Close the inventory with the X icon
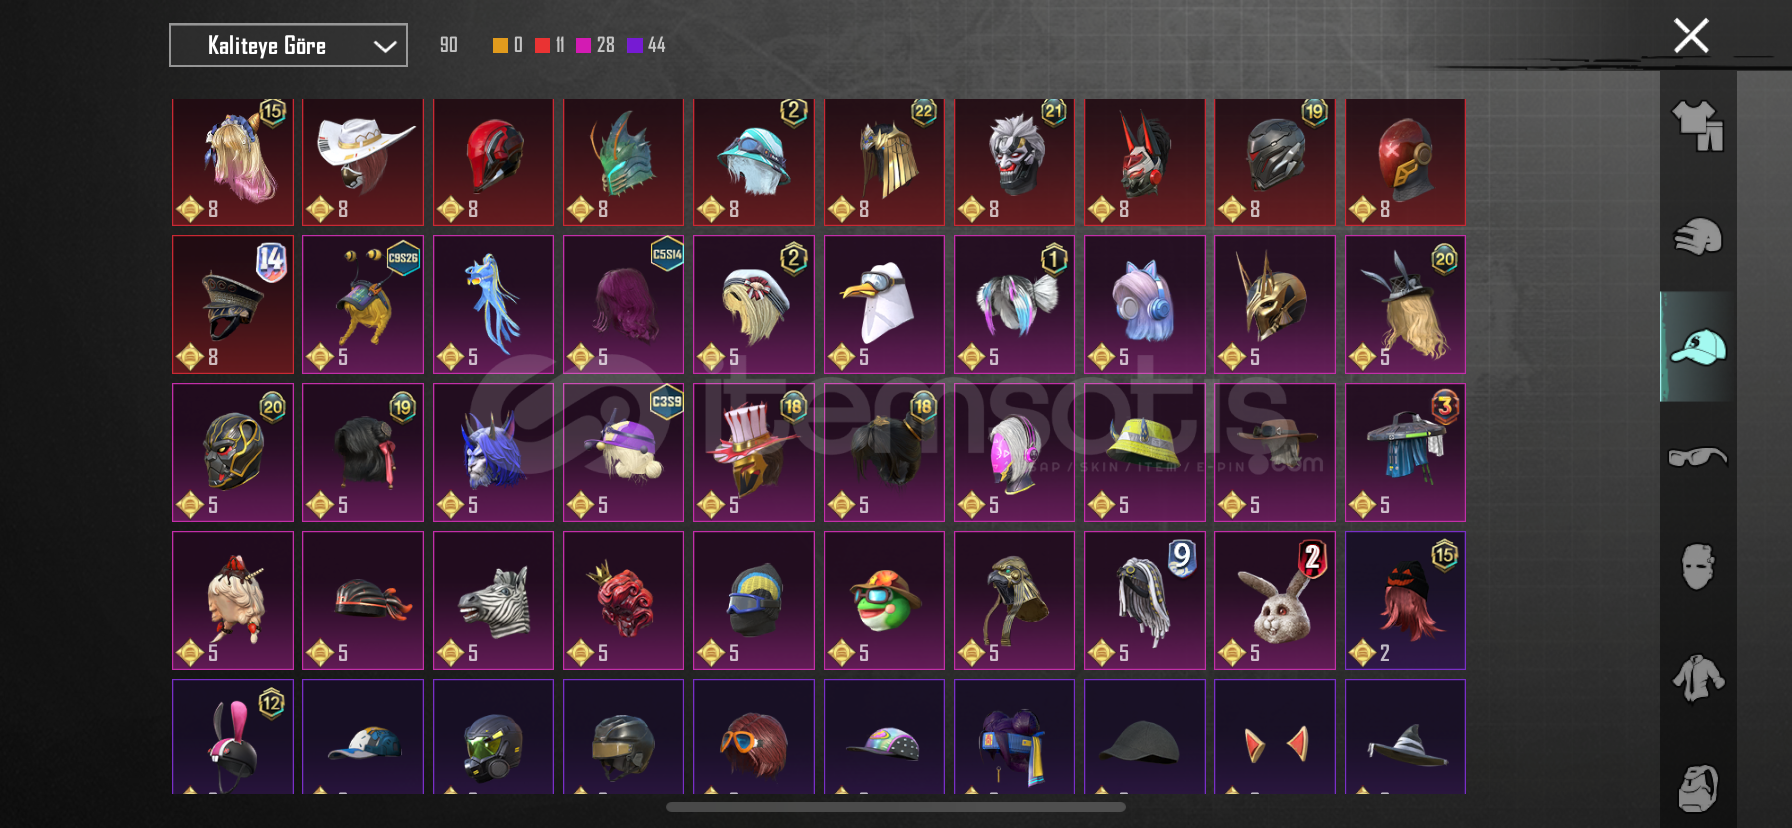This screenshot has width=1792, height=828. click(1691, 36)
